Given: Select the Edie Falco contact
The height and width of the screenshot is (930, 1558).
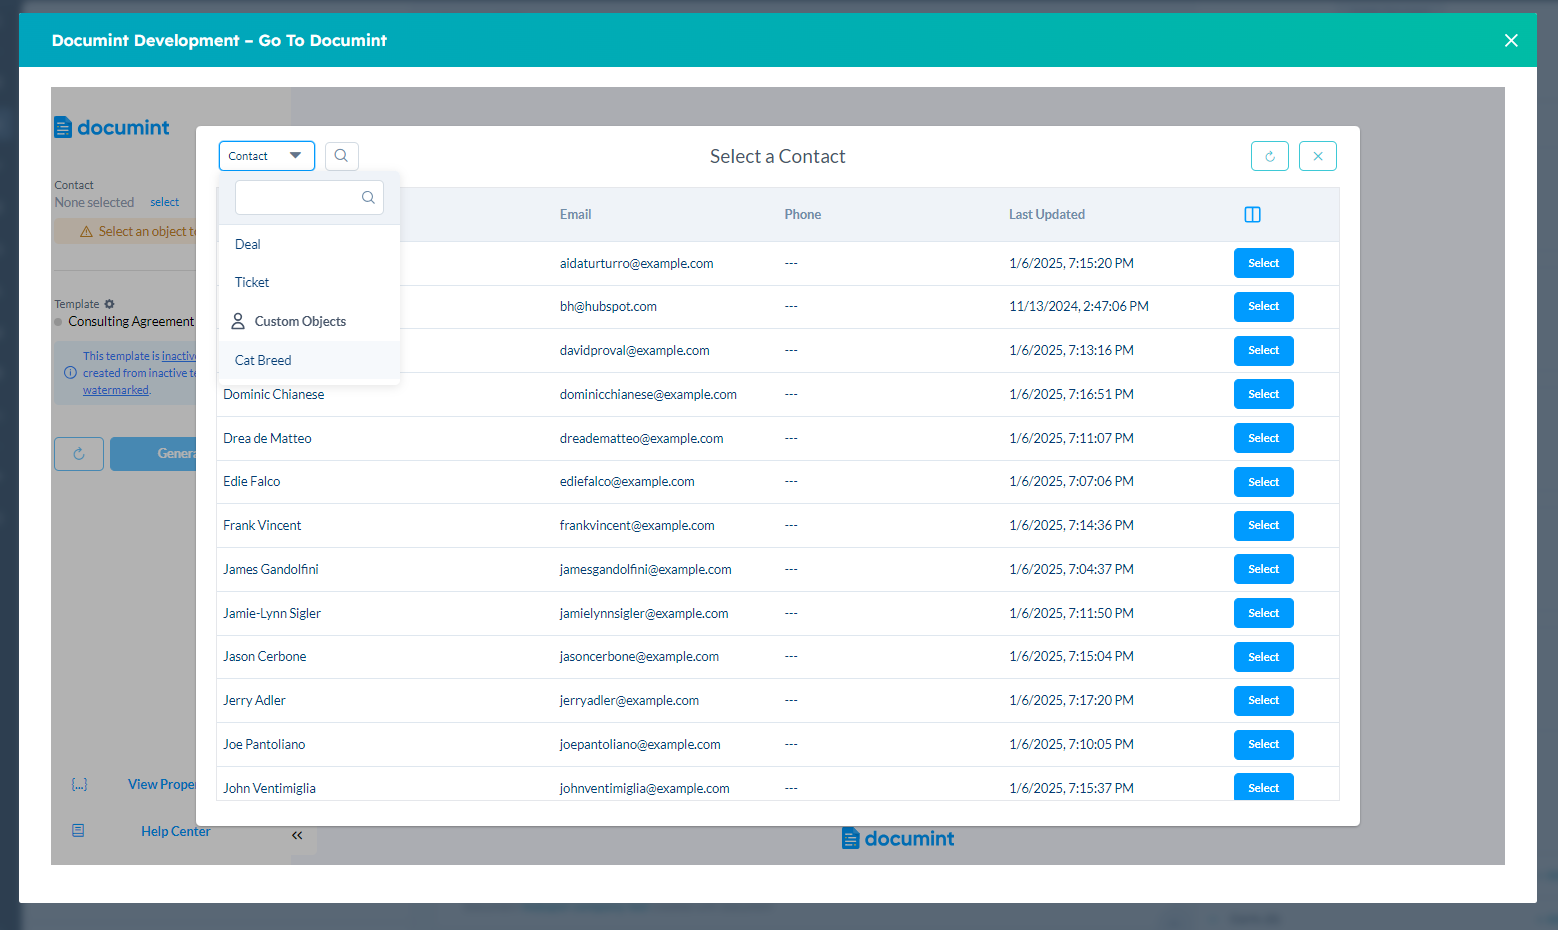Looking at the screenshot, I should [1263, 482].
